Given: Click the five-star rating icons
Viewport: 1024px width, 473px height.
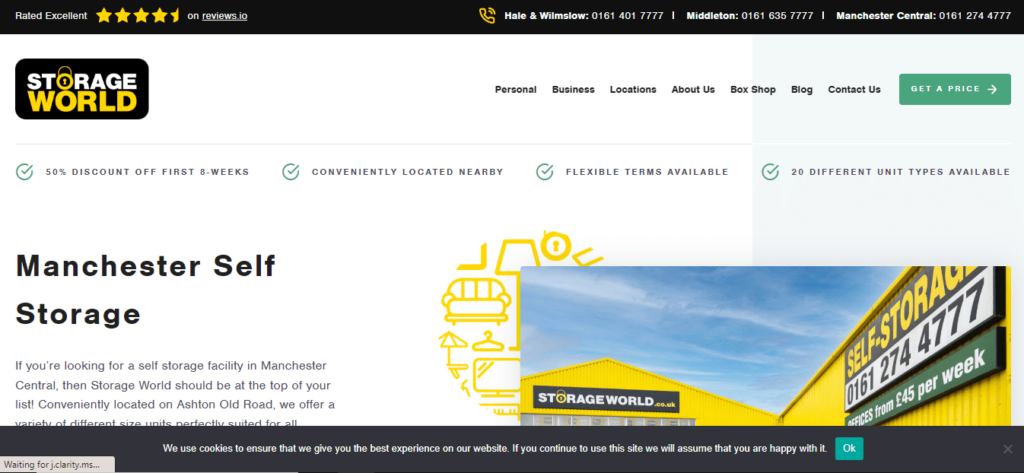Looking at the screenshot, I should tap(138, 16).
